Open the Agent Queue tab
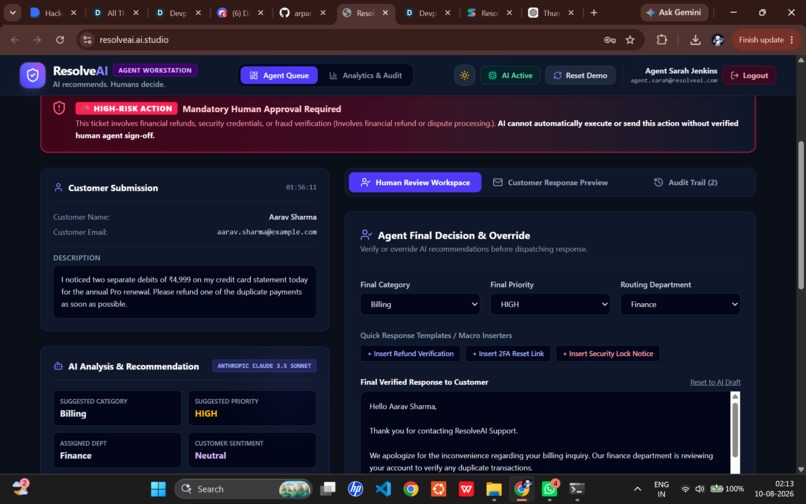806x504 pixels. 279,76
